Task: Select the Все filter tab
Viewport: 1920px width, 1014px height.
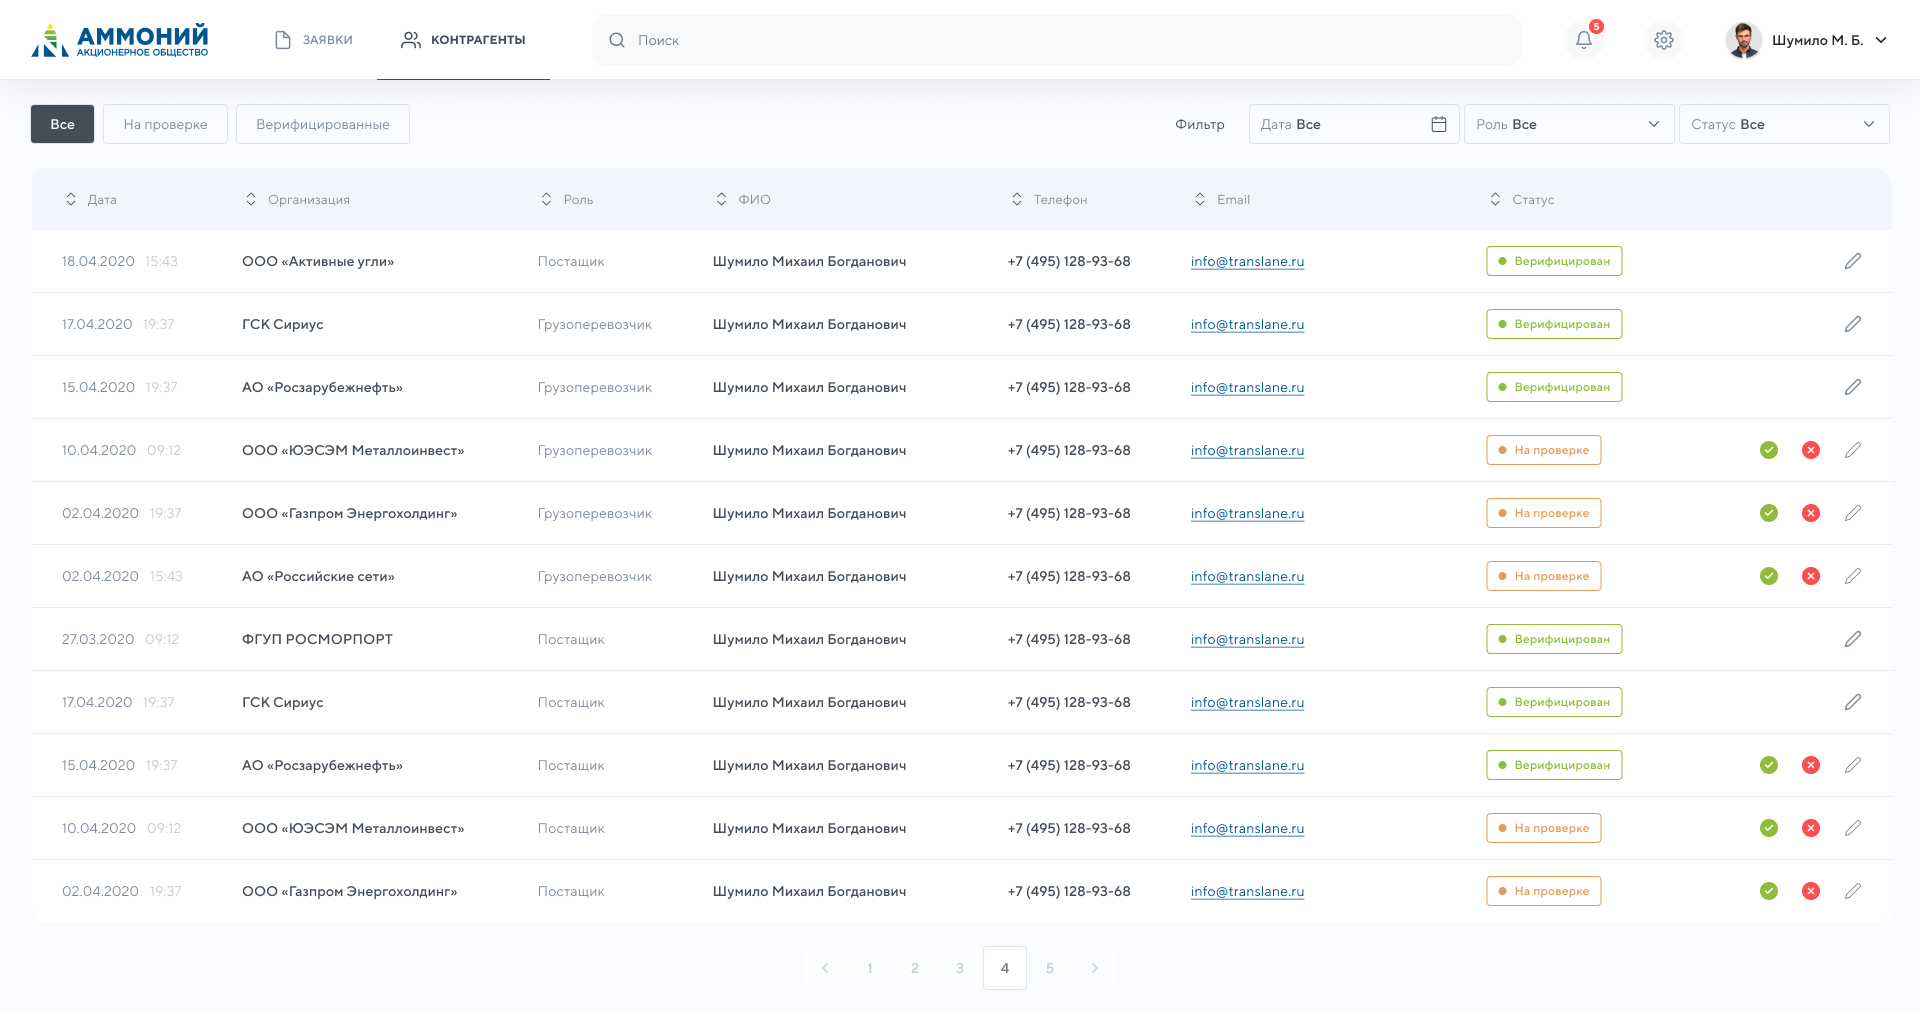Action: [62, 124]
